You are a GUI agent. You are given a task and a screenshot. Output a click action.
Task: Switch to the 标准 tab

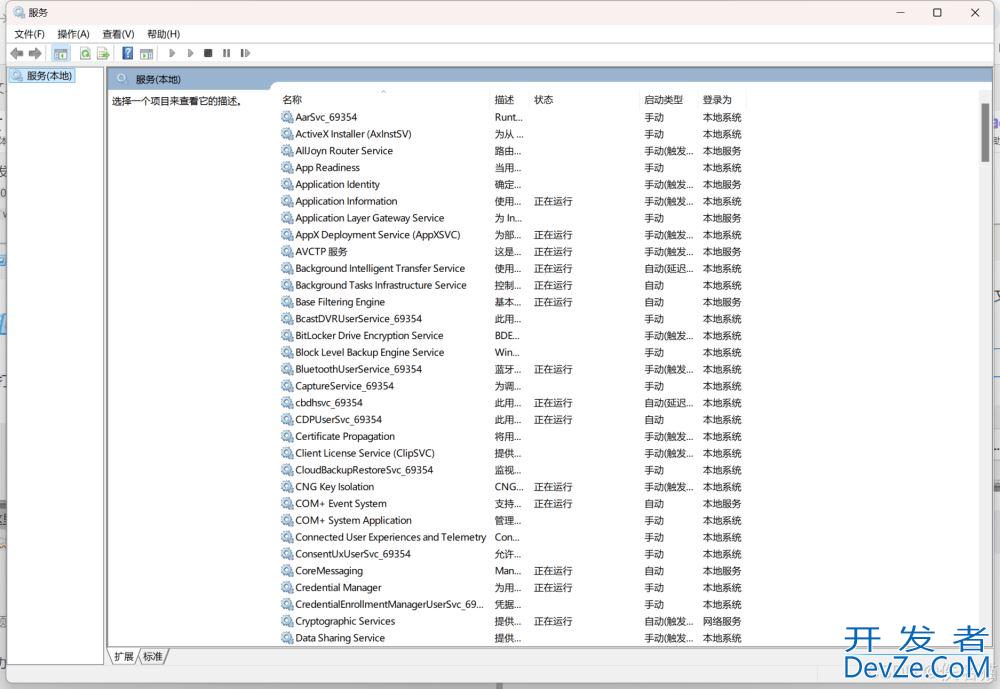[x=153, y=656]
